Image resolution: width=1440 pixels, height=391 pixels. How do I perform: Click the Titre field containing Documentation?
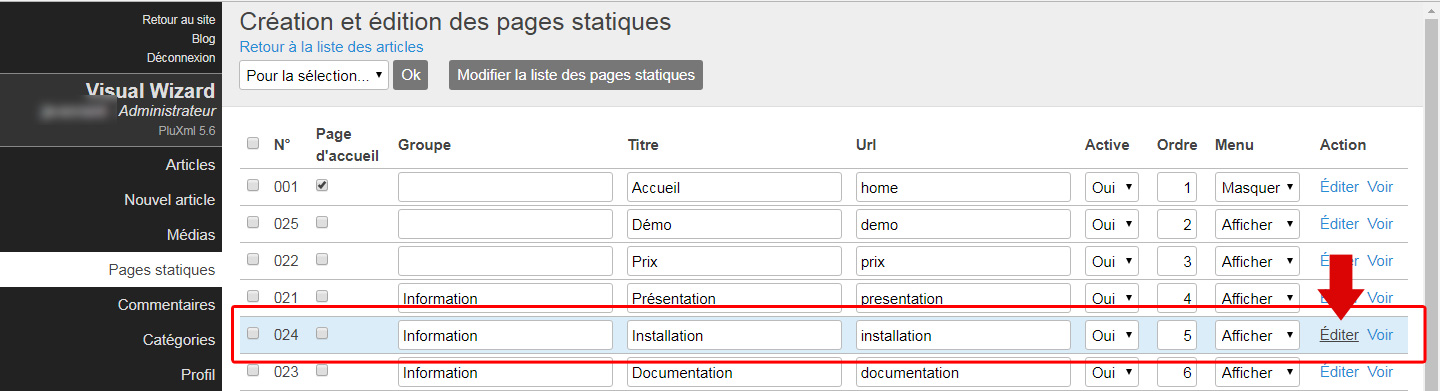735,373
